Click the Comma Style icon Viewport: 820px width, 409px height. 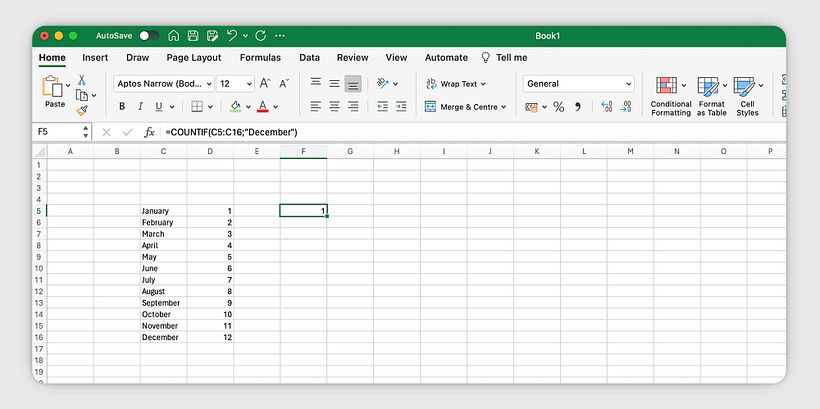pyautogui.click(x=578, y=107)
